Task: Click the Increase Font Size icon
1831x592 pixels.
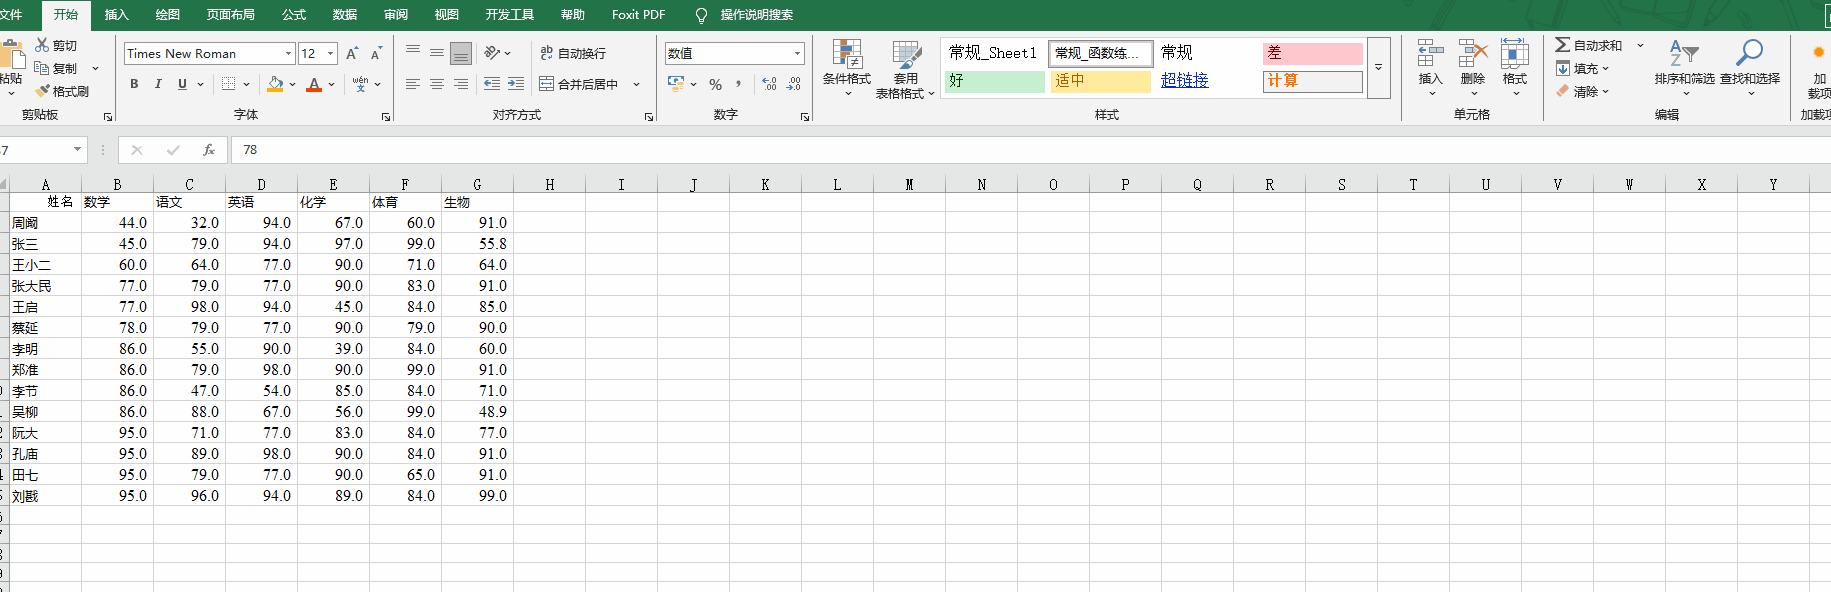Action: pos(352,54)
